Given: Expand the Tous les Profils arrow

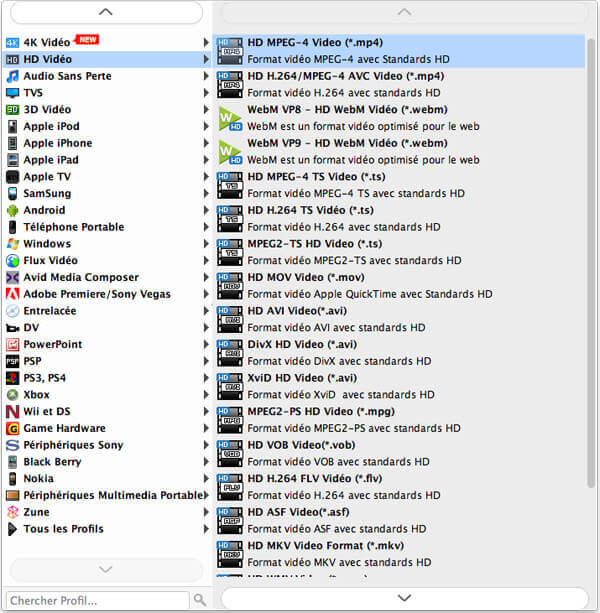Looking at the screenshot, I should [x=206, y=529].
